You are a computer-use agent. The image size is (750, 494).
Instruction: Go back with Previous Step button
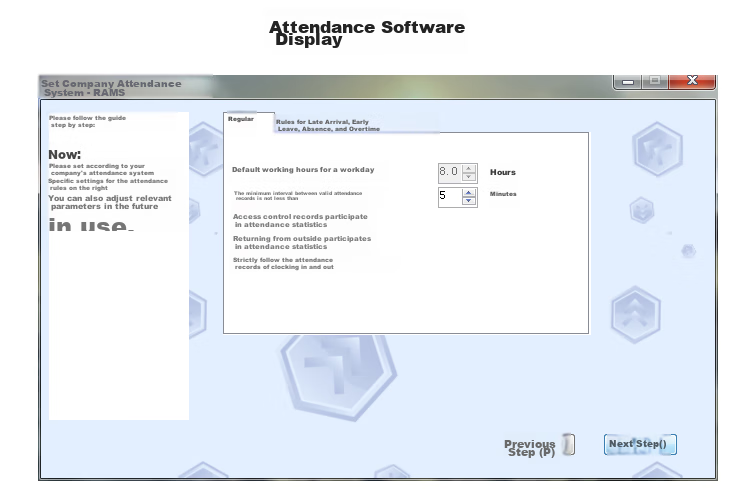click(x=539, y=446)
